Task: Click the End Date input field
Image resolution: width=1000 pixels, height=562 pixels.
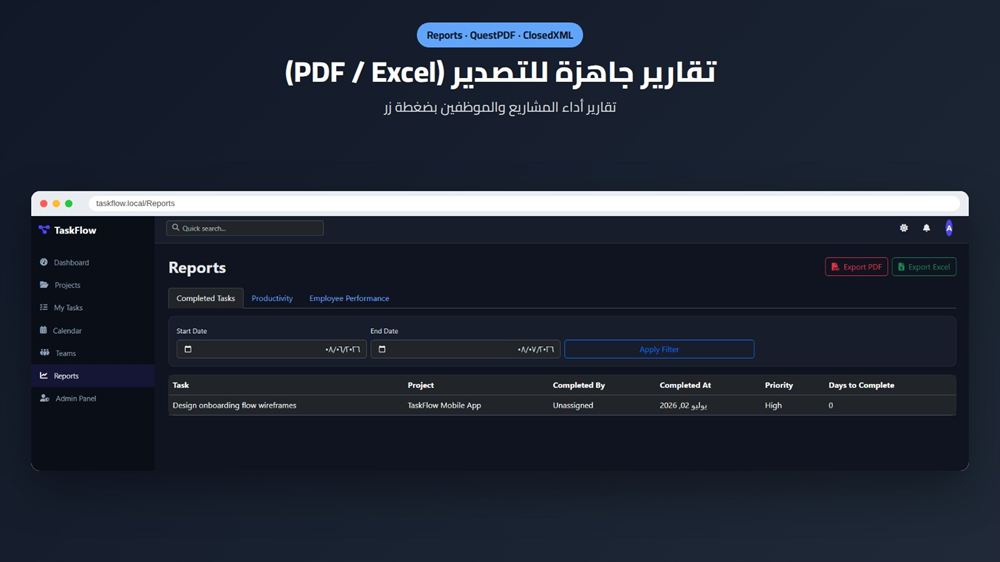Action: (x=465, y=349)
